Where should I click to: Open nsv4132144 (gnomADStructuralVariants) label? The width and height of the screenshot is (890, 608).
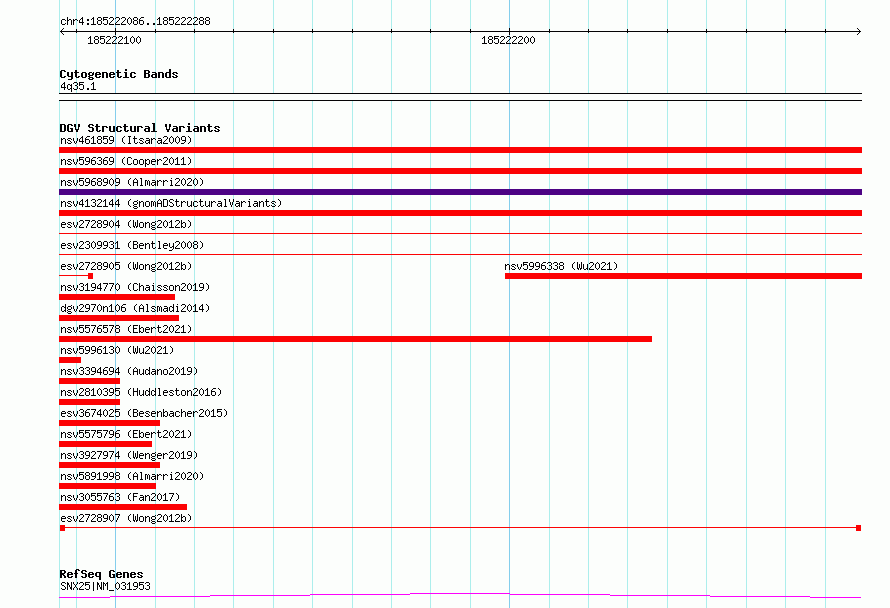click(171, 203)
